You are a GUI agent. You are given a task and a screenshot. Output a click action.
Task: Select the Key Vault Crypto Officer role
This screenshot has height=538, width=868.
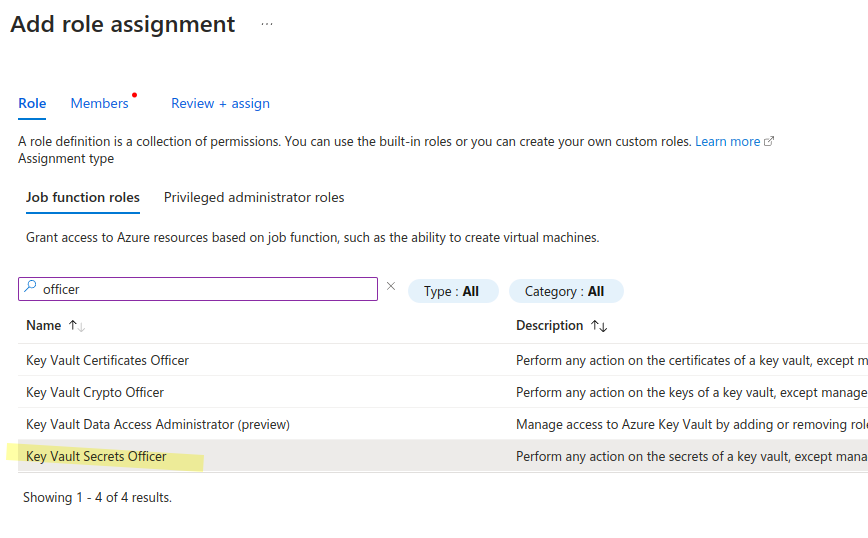(x=95, y=392)
